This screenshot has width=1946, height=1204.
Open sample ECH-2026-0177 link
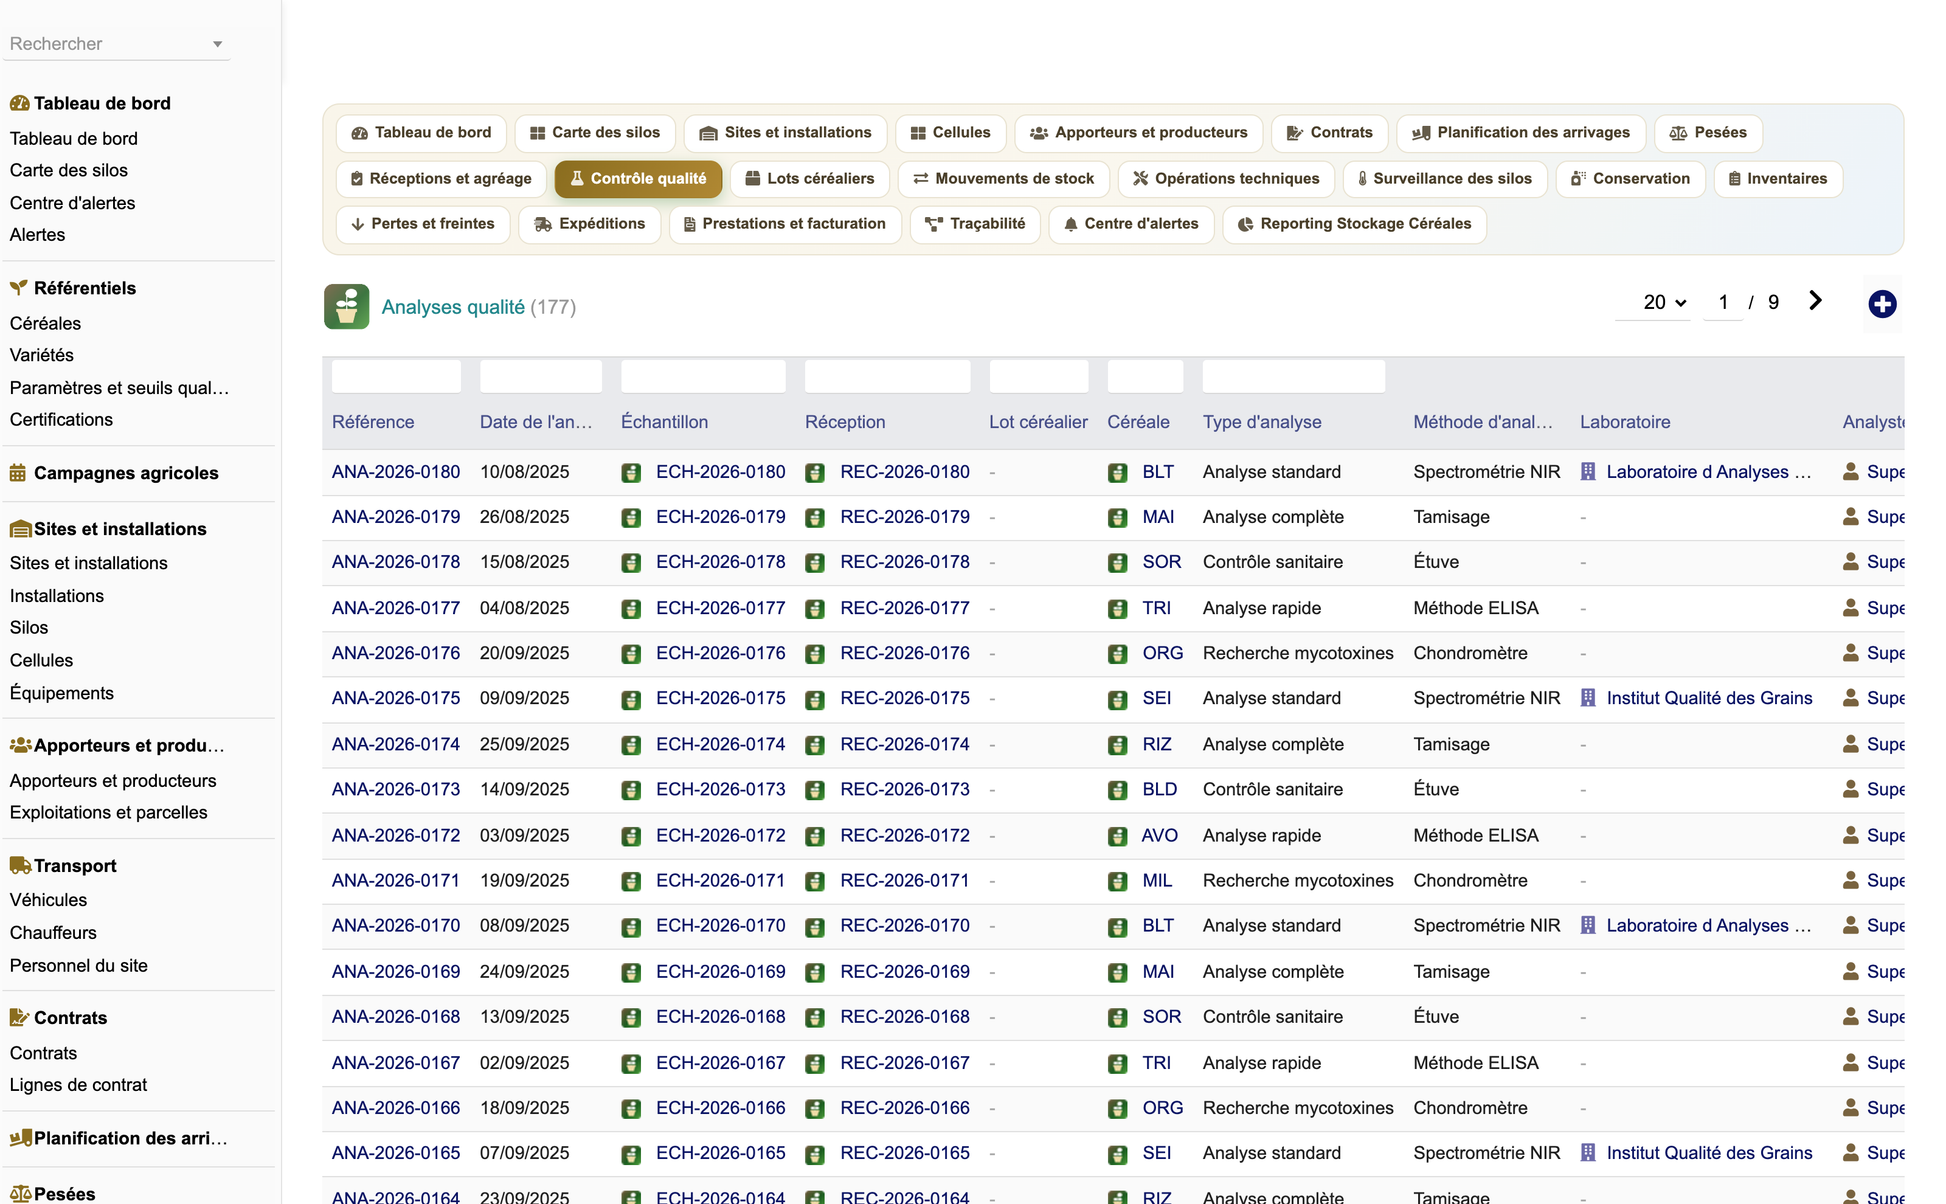coord(720,608)
